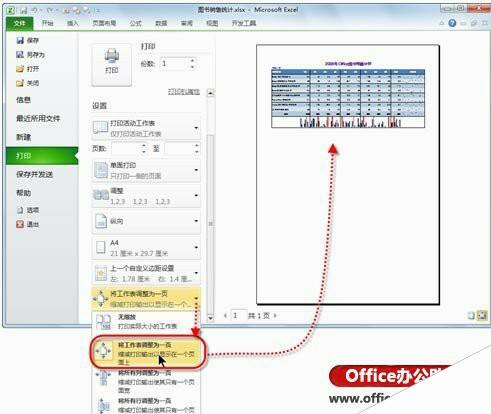Click next page arrow under preview
This screenshot has width=491, height=414.
[x=275, y=315]
